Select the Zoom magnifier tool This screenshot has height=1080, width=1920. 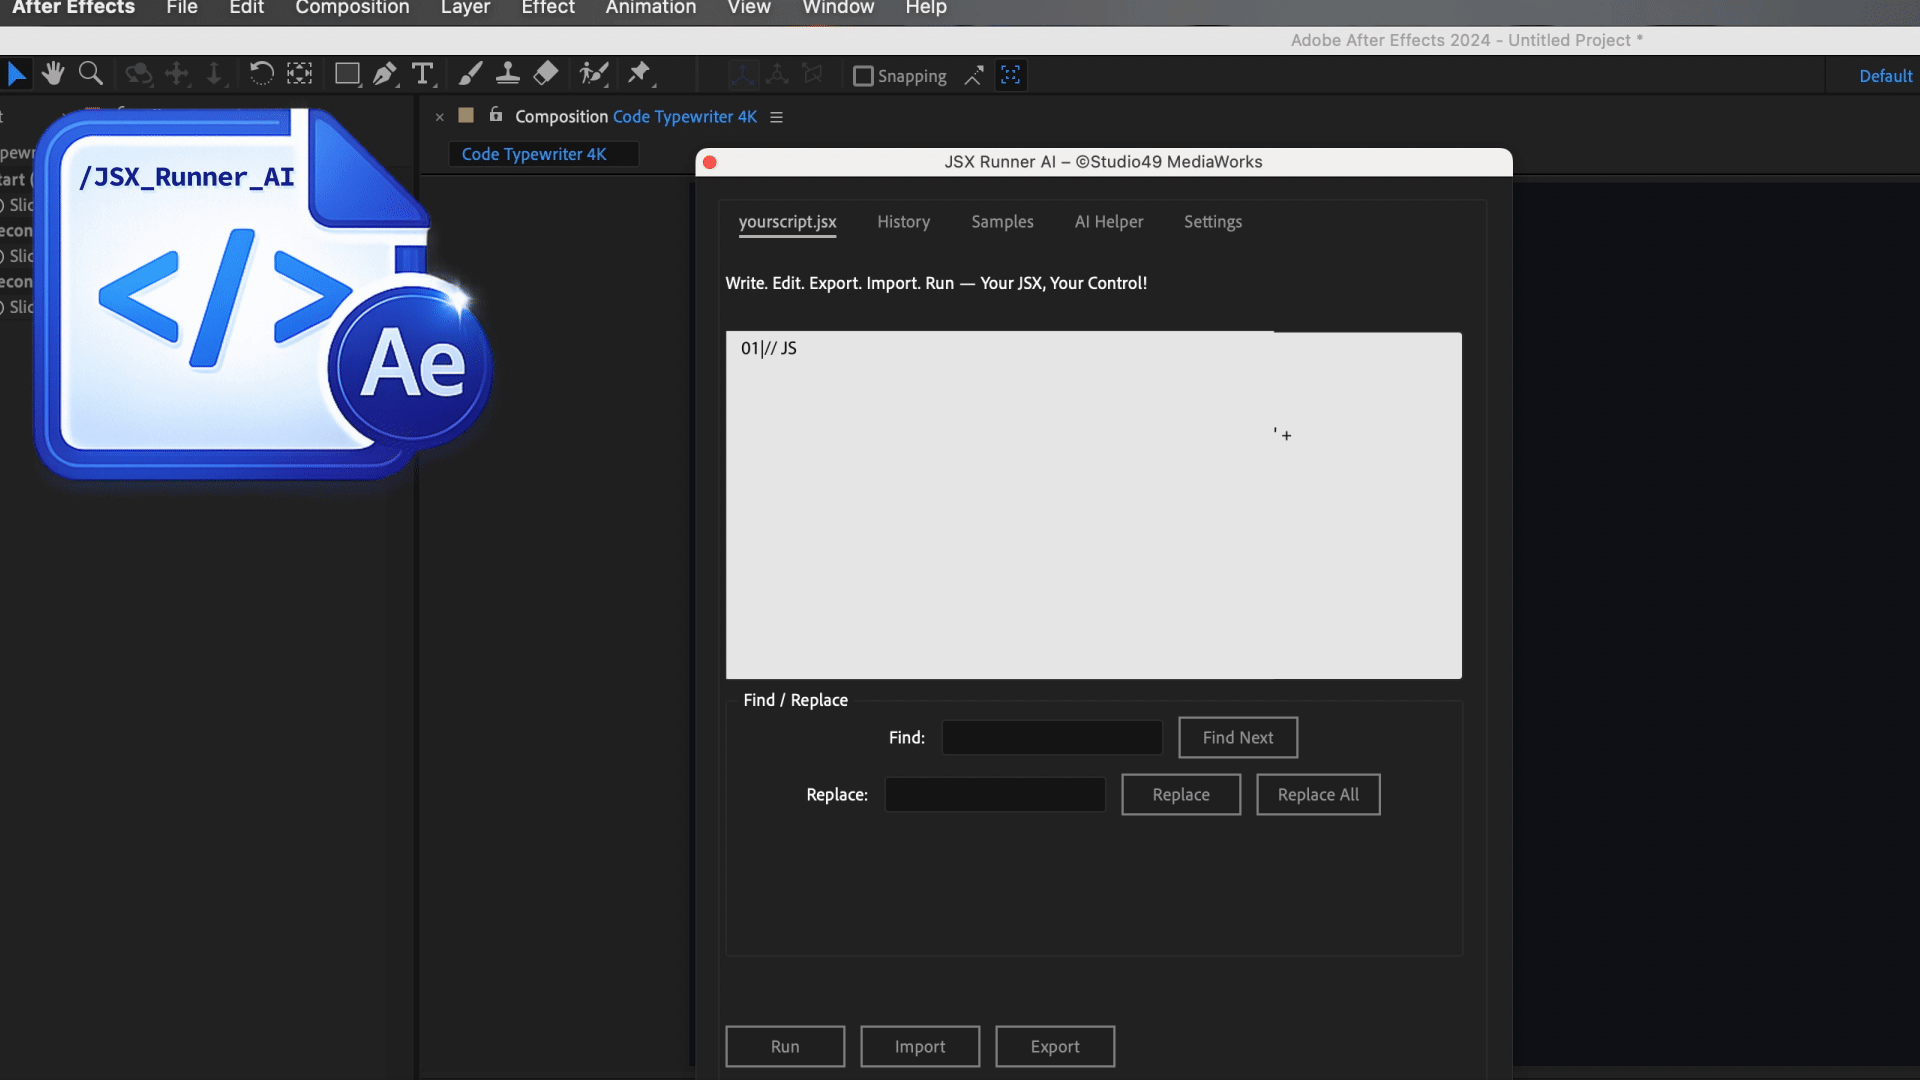click(x=91, y=74)
